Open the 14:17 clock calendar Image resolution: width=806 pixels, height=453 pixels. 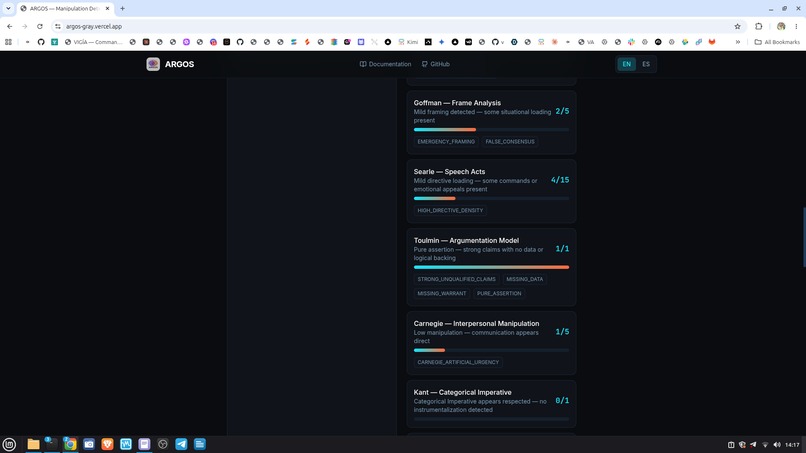point(792,445)
